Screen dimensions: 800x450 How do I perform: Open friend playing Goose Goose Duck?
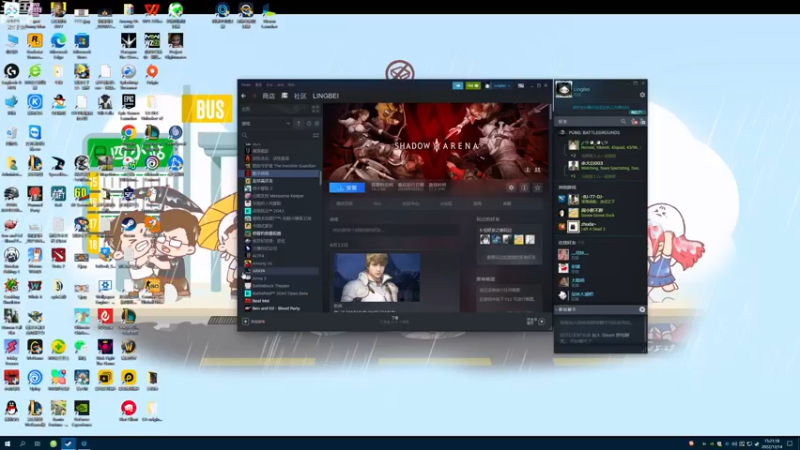(x=601, y=213)
